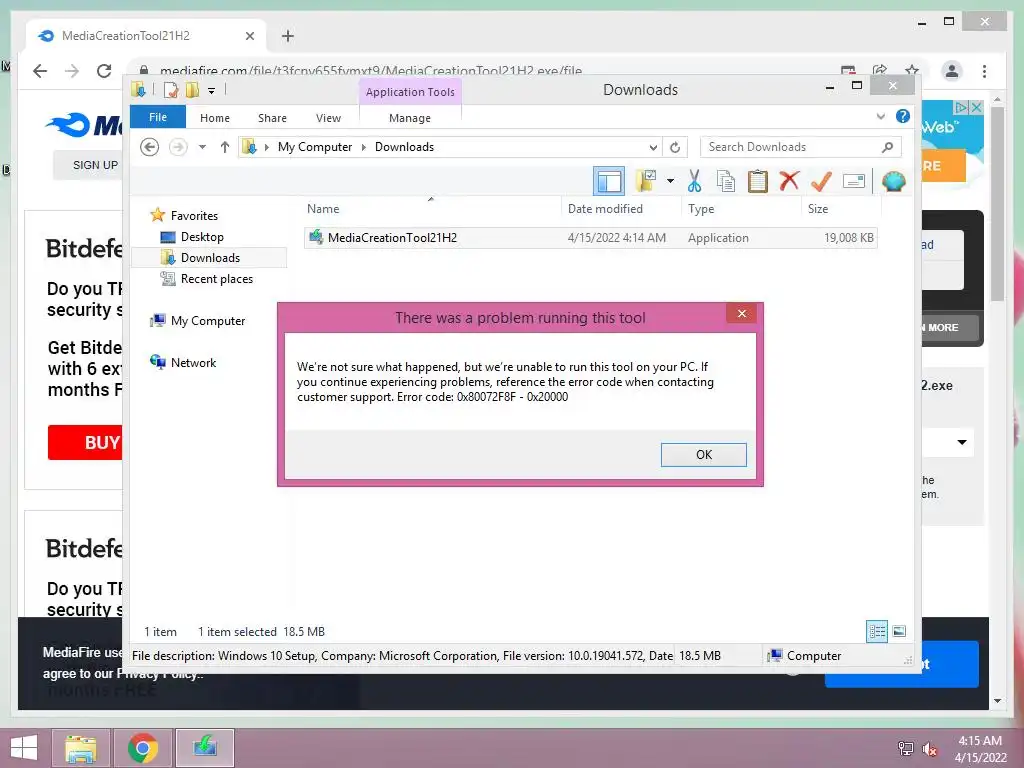
Task: Close the MediaCreationTool21H2 Chrome tab
Action: click(x=249, y=36)
